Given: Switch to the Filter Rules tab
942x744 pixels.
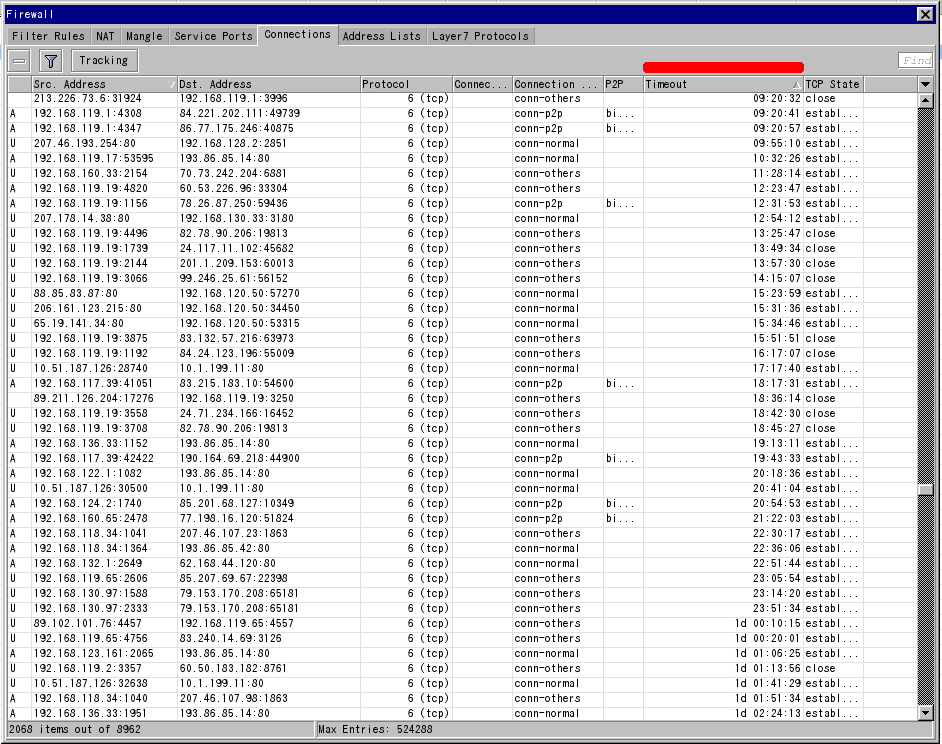Looking at the screenshot, I should 47,35.
